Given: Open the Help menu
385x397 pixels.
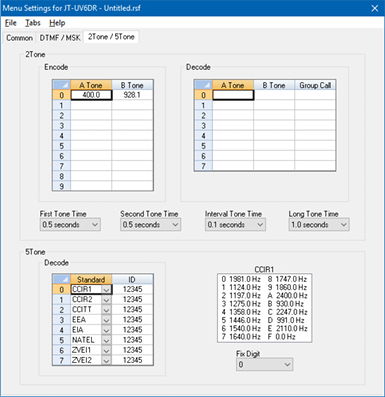Looking at the screenshot, I should coord(57,23).
